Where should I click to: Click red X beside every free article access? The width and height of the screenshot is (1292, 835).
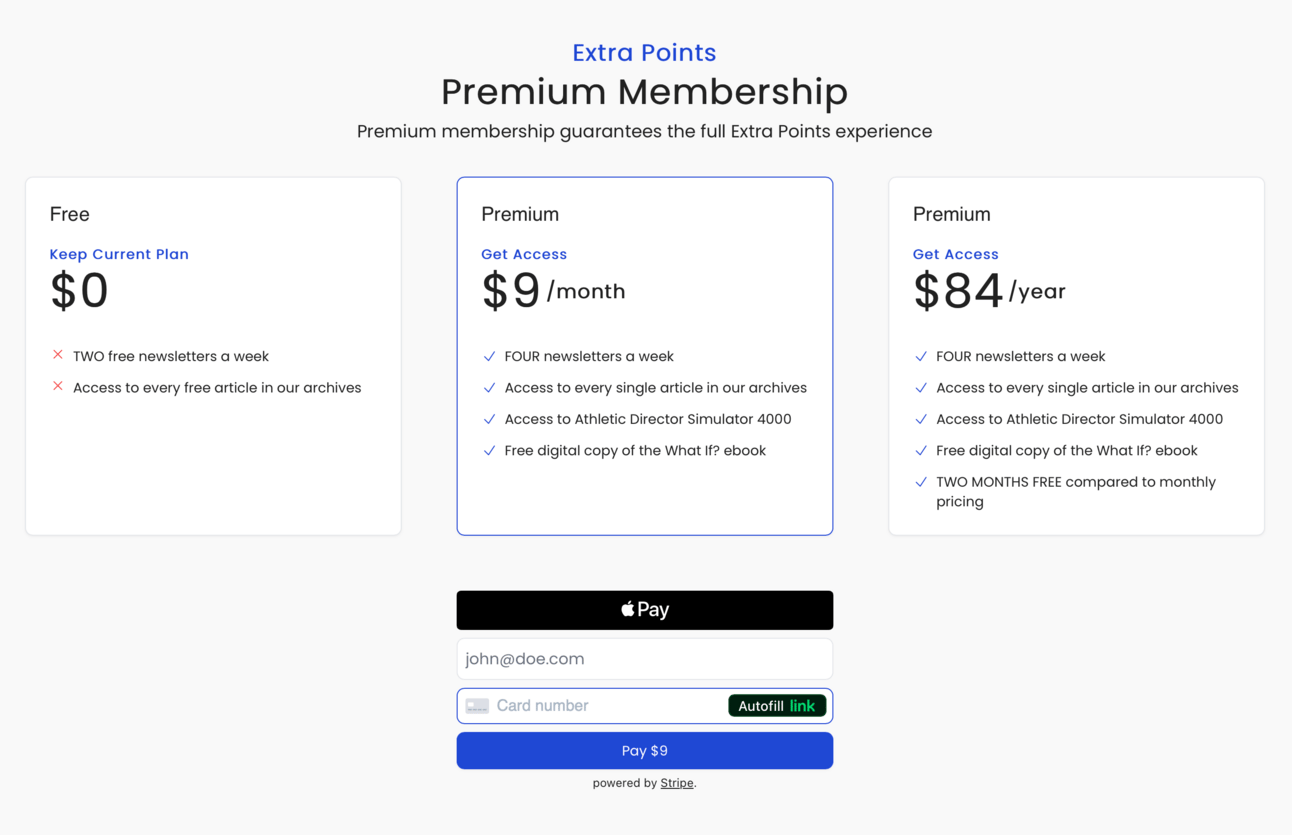pos(58,386)
